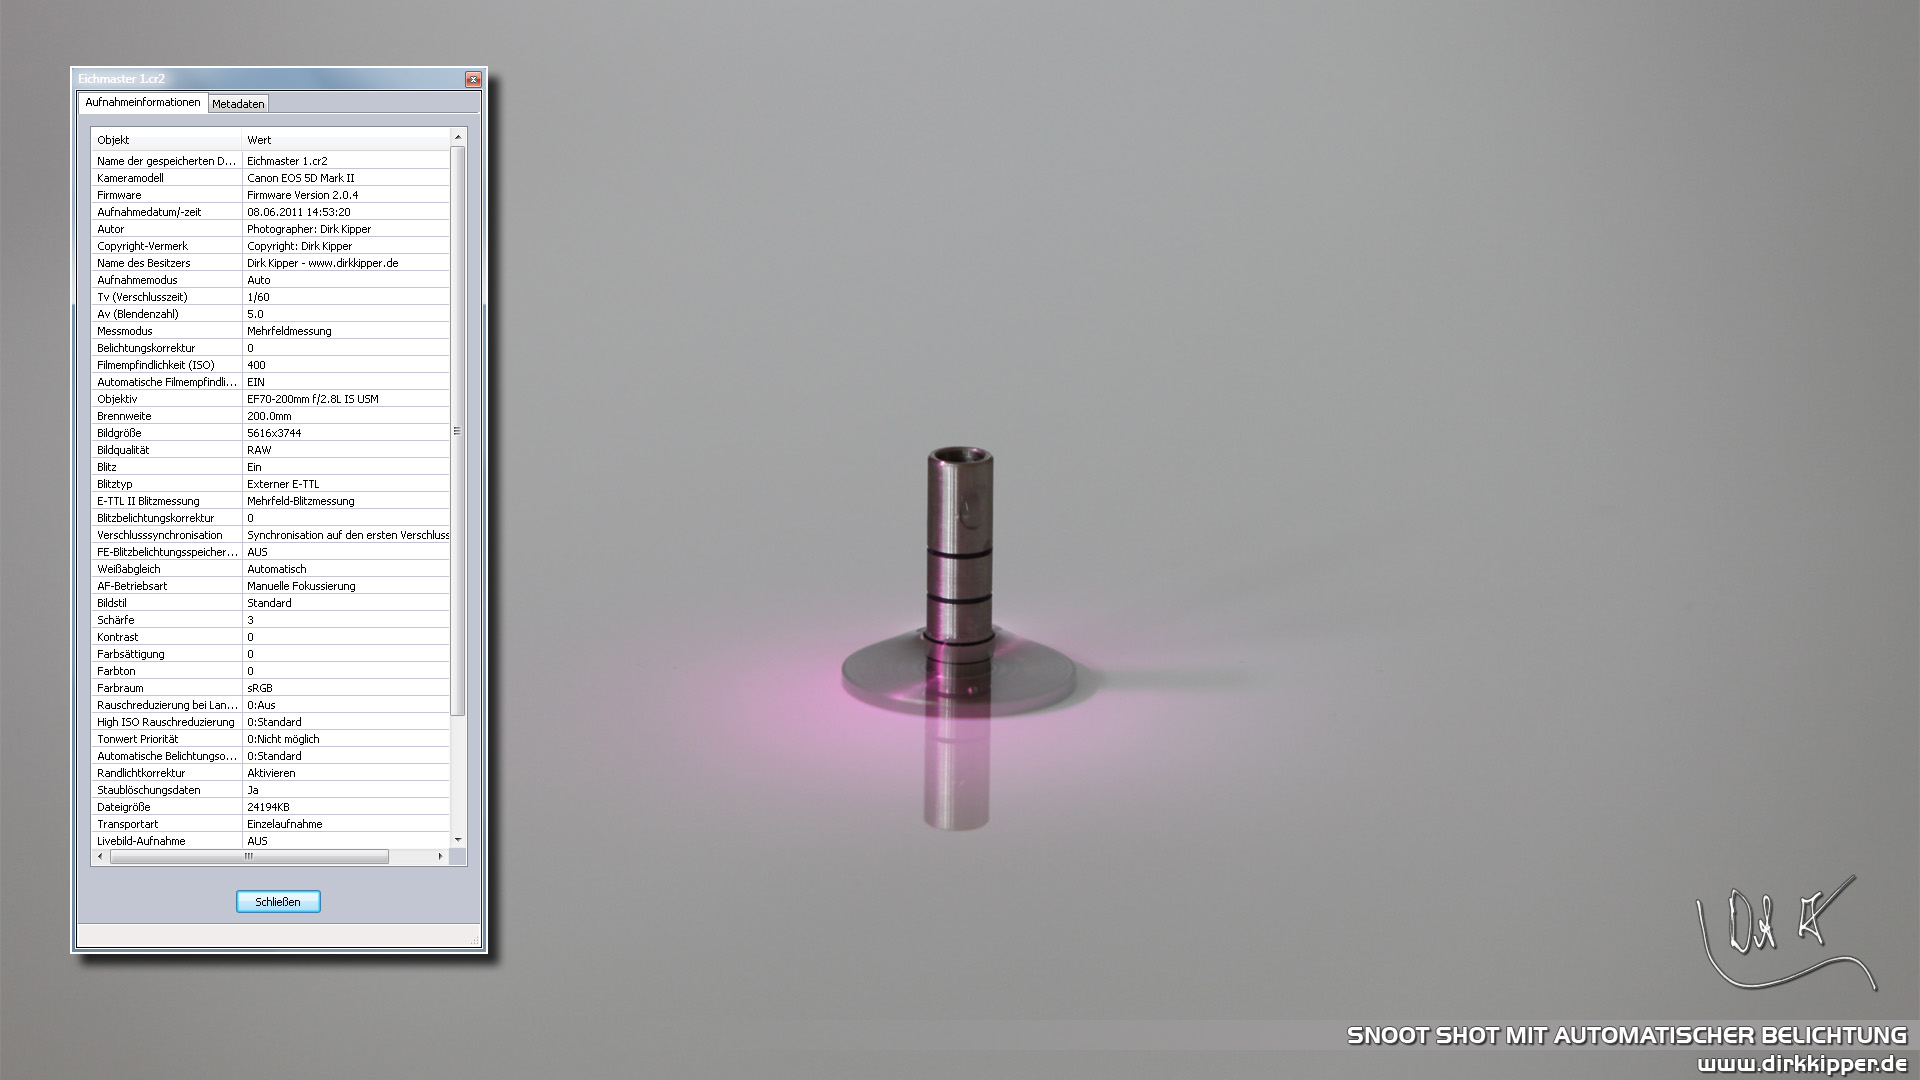Click the horizontal scrollbar right arrow

(x=440, y=857)
